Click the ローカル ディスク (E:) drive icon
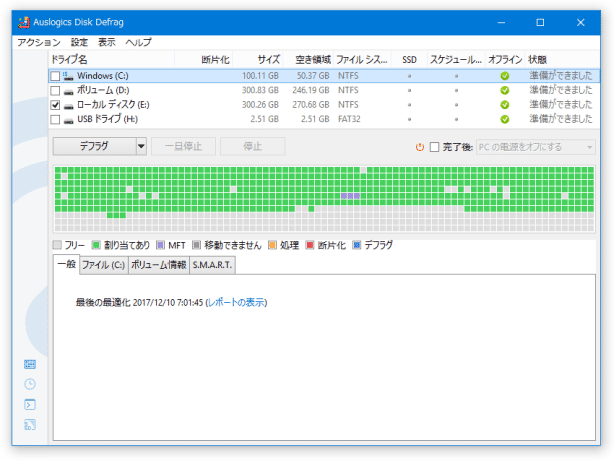This screenshot has height=461, width=614. coord(69,105)
